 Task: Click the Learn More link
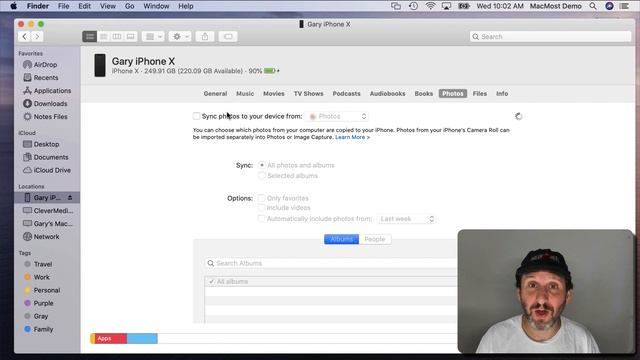pyautogui.click(x=352, y=137)
